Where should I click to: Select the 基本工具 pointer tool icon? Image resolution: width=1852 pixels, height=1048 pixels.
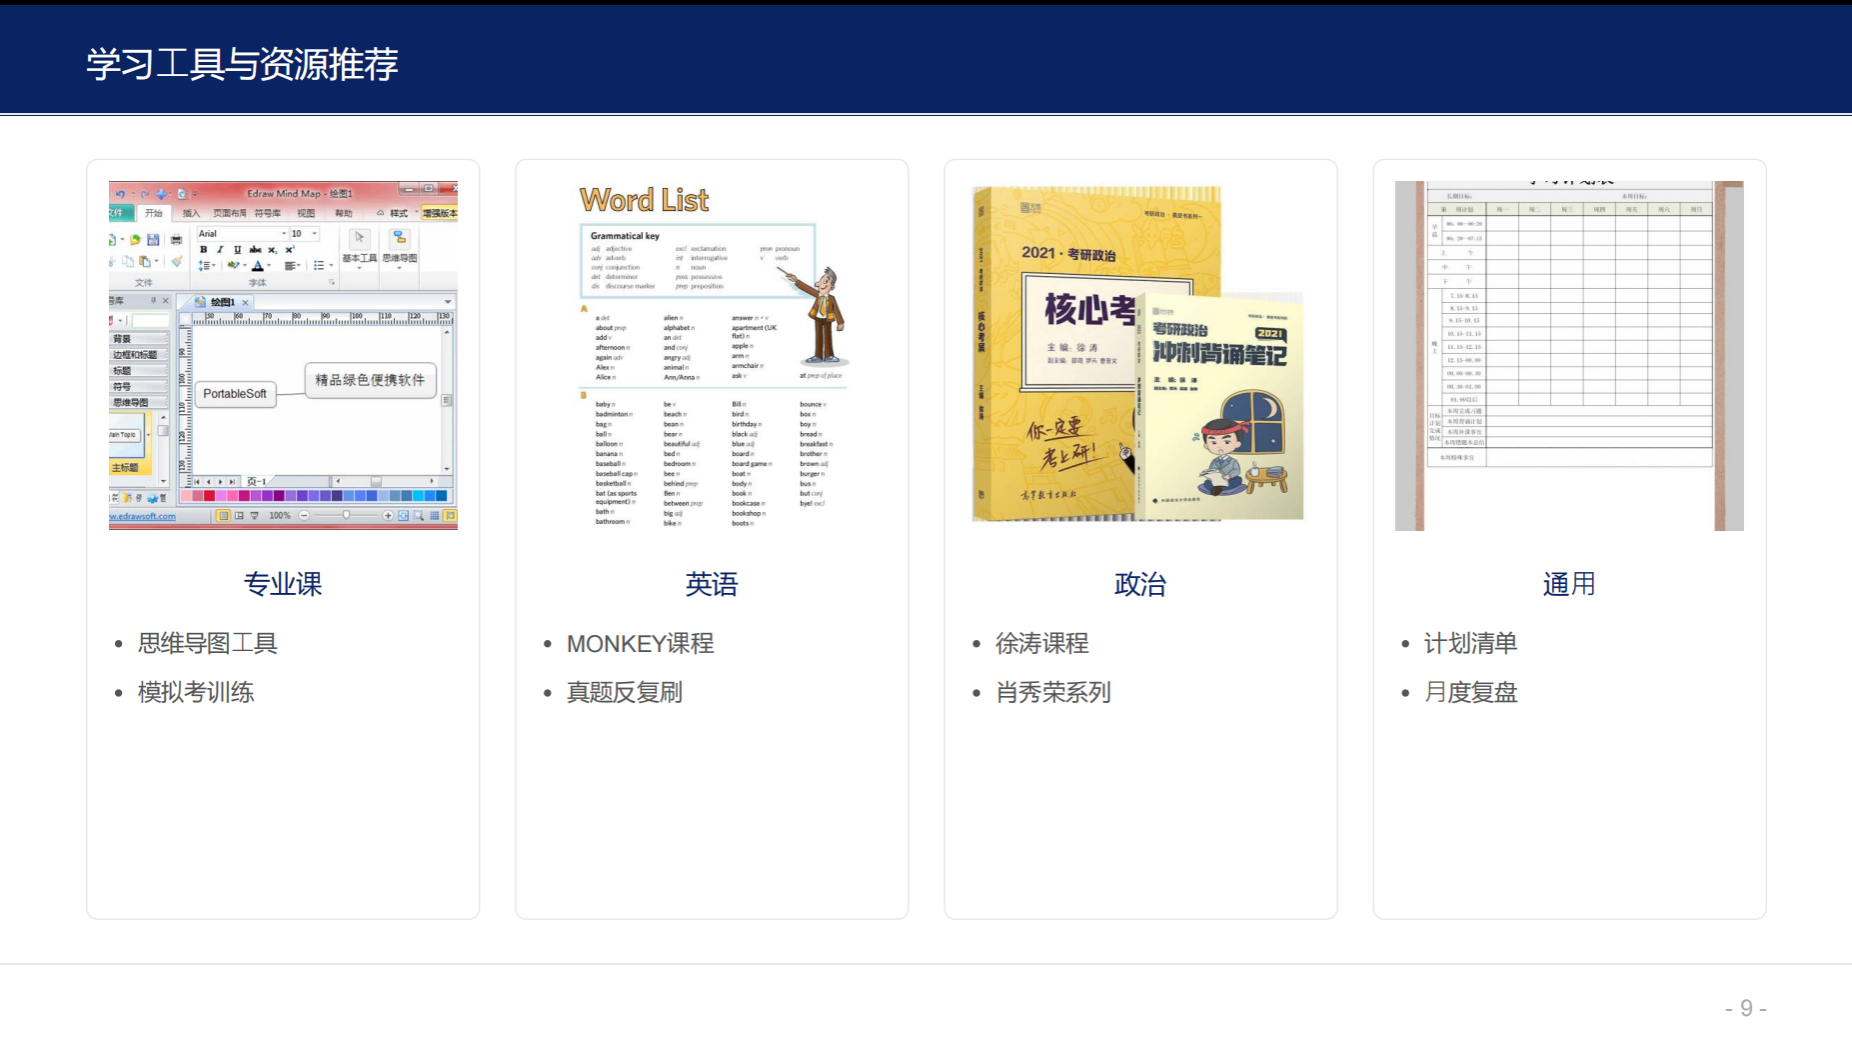pos(359,238)
